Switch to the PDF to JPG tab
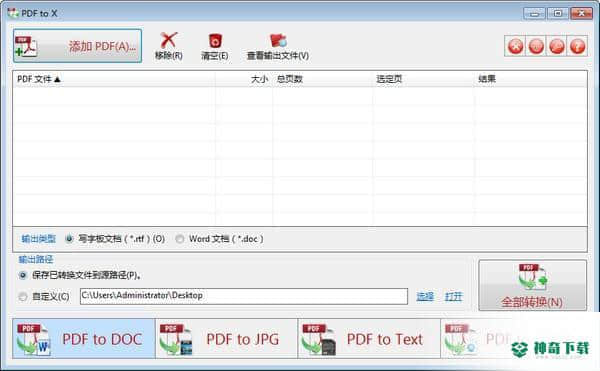 coord(227,338)
